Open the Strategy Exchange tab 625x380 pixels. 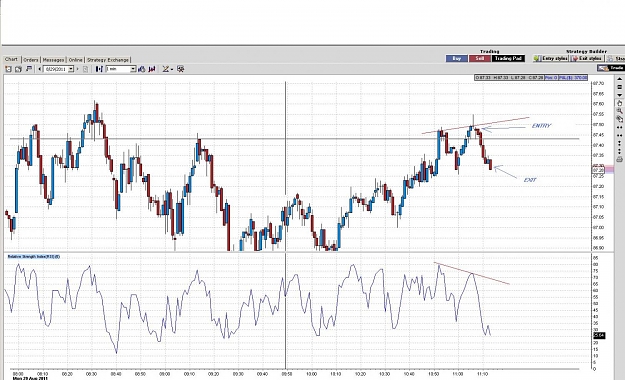(108, 60)
